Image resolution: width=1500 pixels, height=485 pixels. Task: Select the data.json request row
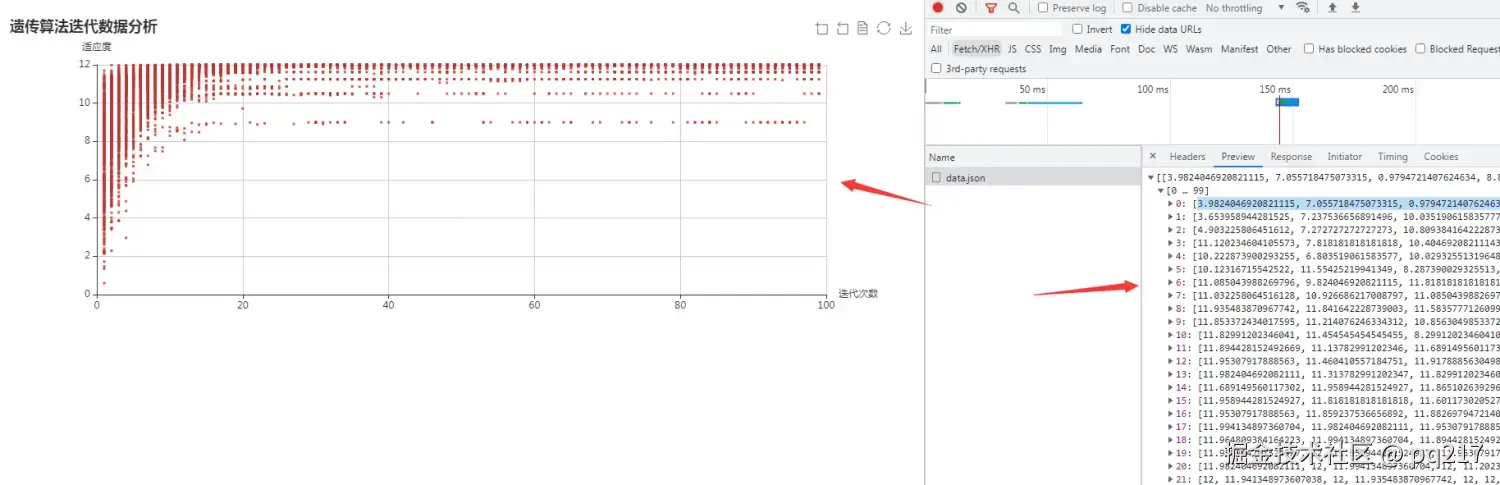click(1033, 177)
